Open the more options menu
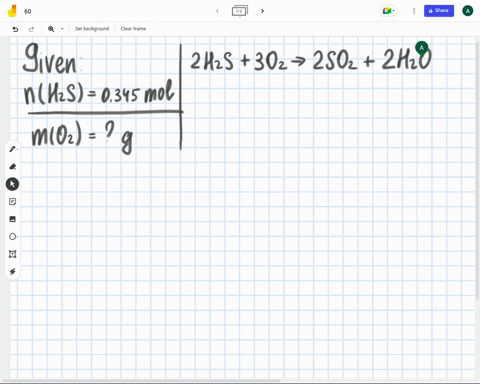 (414, 11)
